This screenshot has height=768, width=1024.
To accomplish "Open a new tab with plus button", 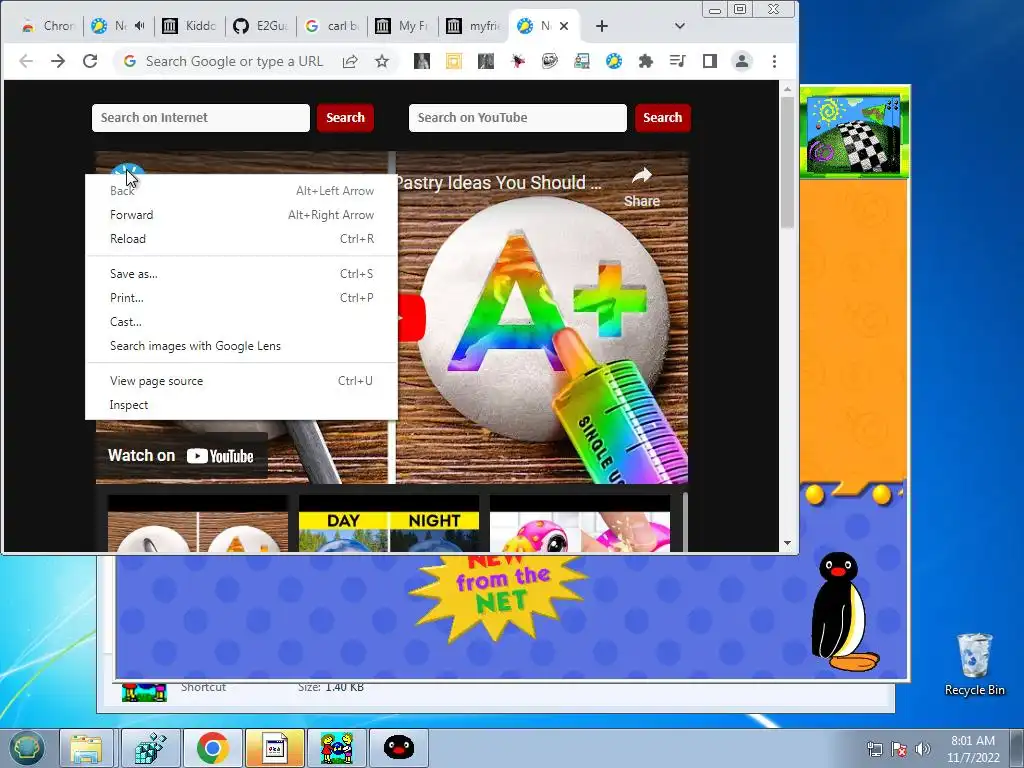I will (x=602, y=26).
